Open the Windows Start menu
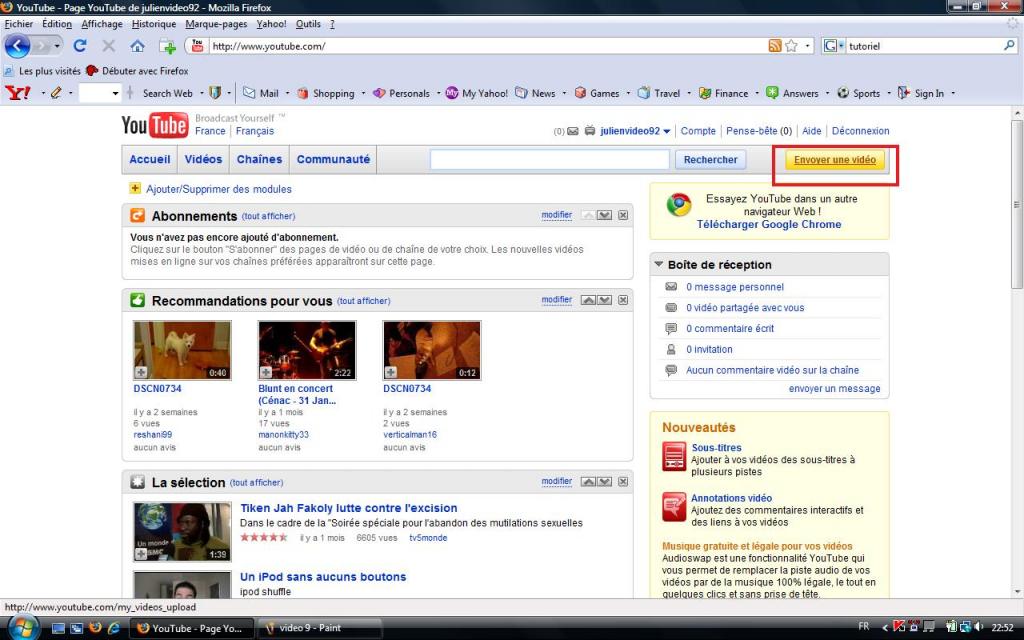 [22, 627]
